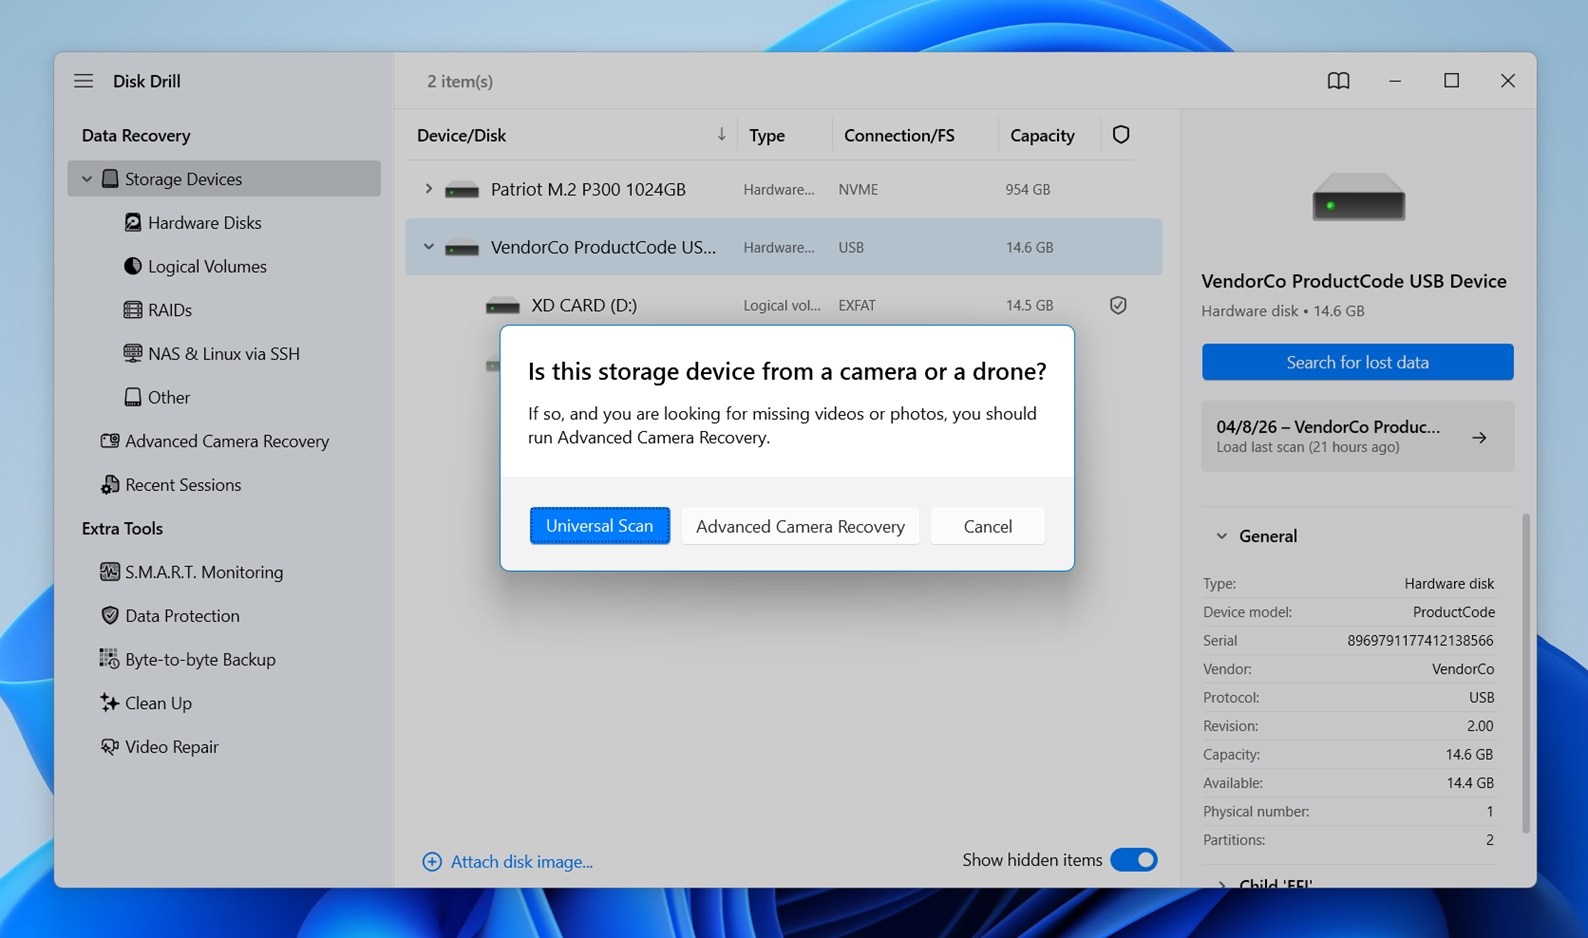The image size is (1588, 938).
Task: Open Byte-to-byte Backup tool
Action: 200,659
